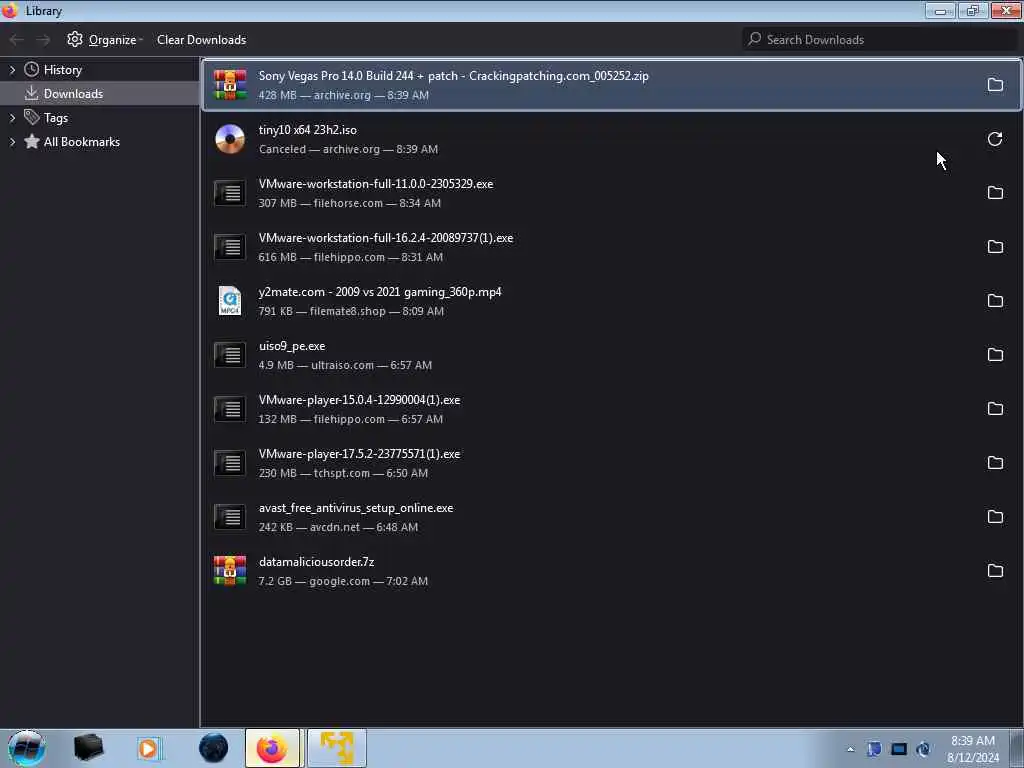Image resolution: width=1024 pixels, height=768 pixels.
Task: Click the WinRAR icon of Sony Vegas zip
Action: [230, 85]
